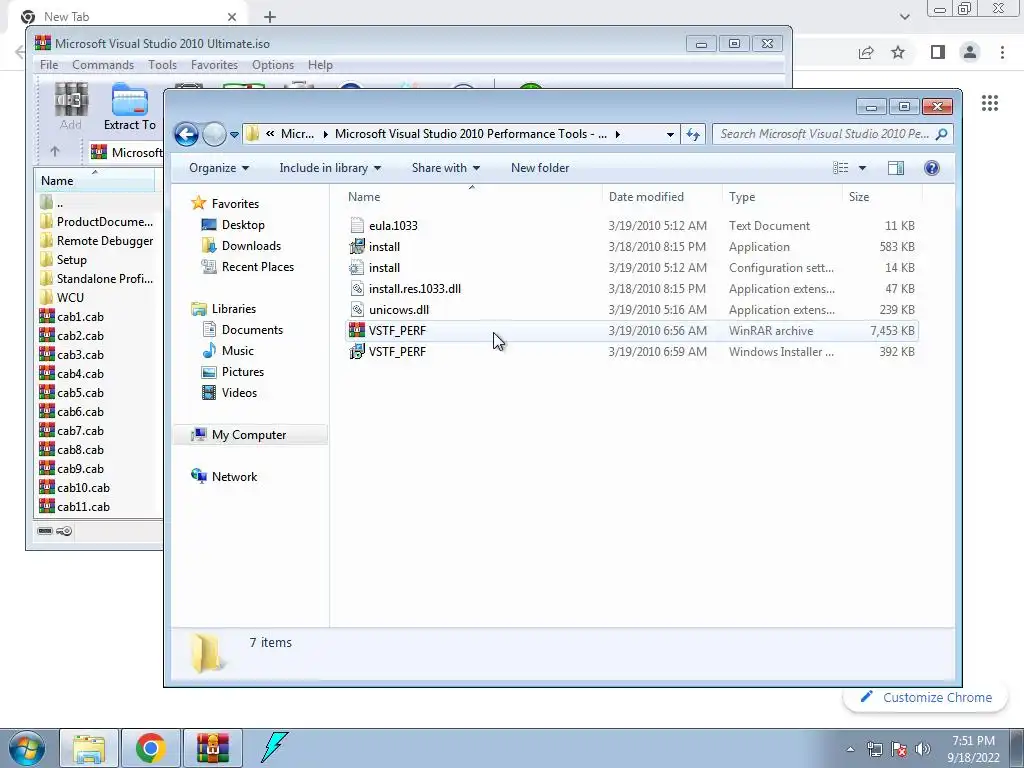This screenshot has width=1024, height=768.
Task: Open Videos library
Action: tap(230, 392)
